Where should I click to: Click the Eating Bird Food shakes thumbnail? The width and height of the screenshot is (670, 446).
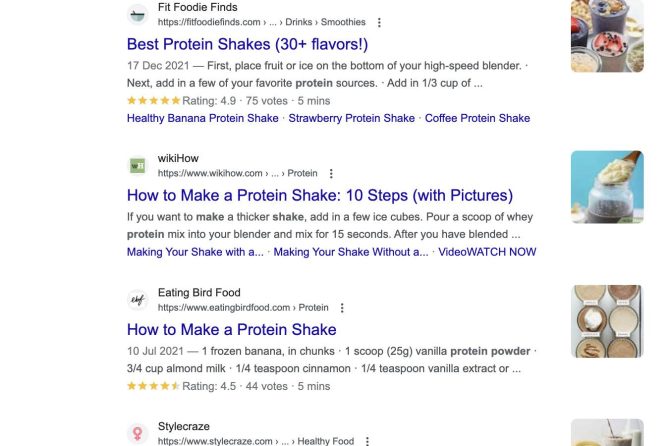(x=607, y=321)
